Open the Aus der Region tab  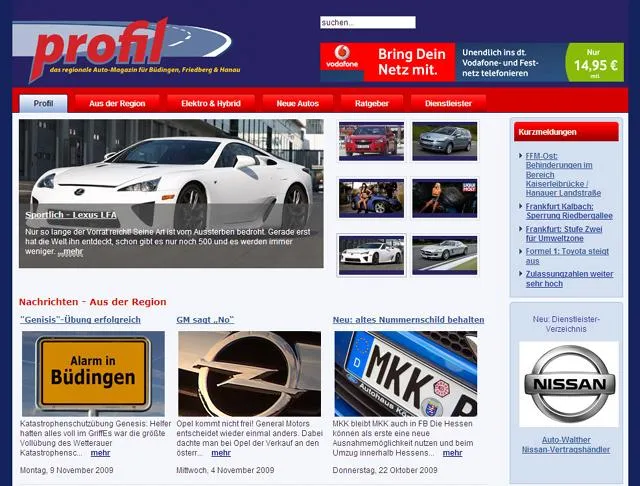tap(117, 104)
